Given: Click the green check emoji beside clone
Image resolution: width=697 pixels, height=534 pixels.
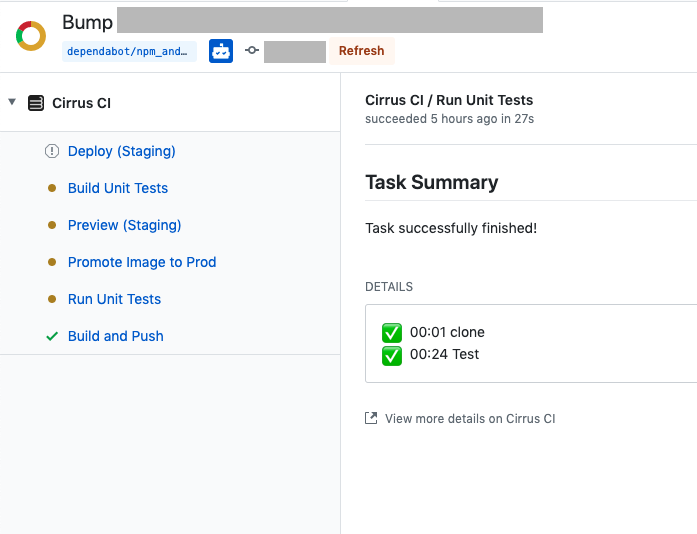Looking at the screenshot, I should pyautogui.click(x=392, y=333).
